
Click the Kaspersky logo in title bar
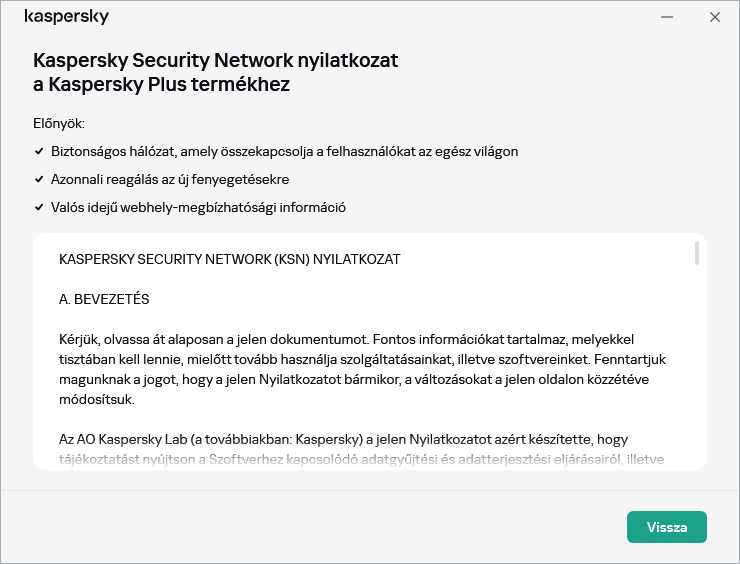tap(66, 17)
